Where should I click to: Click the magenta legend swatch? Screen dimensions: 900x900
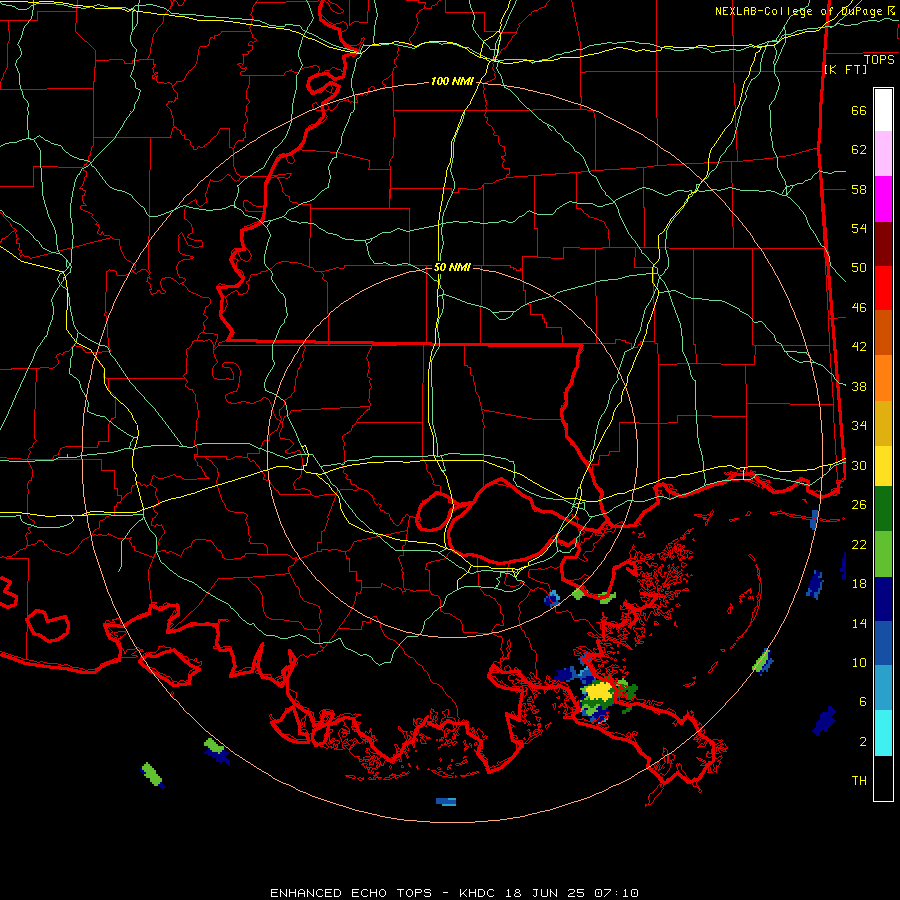(883, 199)
